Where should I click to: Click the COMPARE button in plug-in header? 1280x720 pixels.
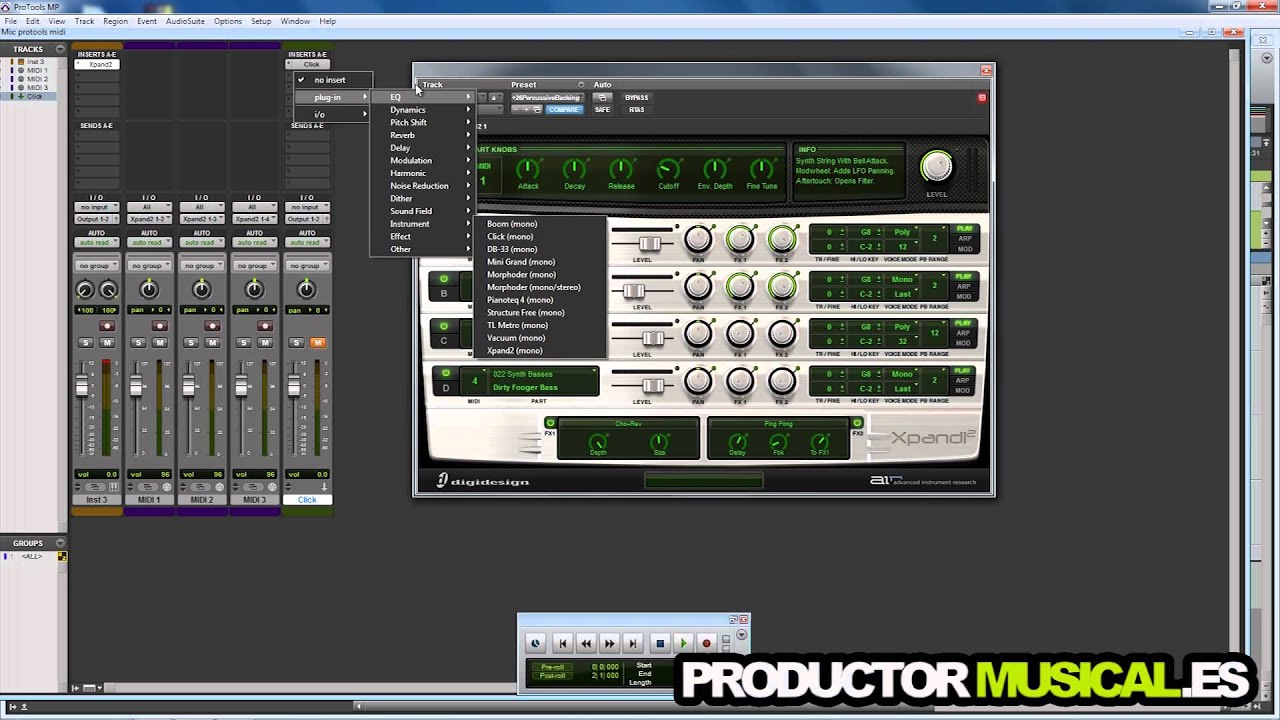pyautogui.click(x=563, y=109)
